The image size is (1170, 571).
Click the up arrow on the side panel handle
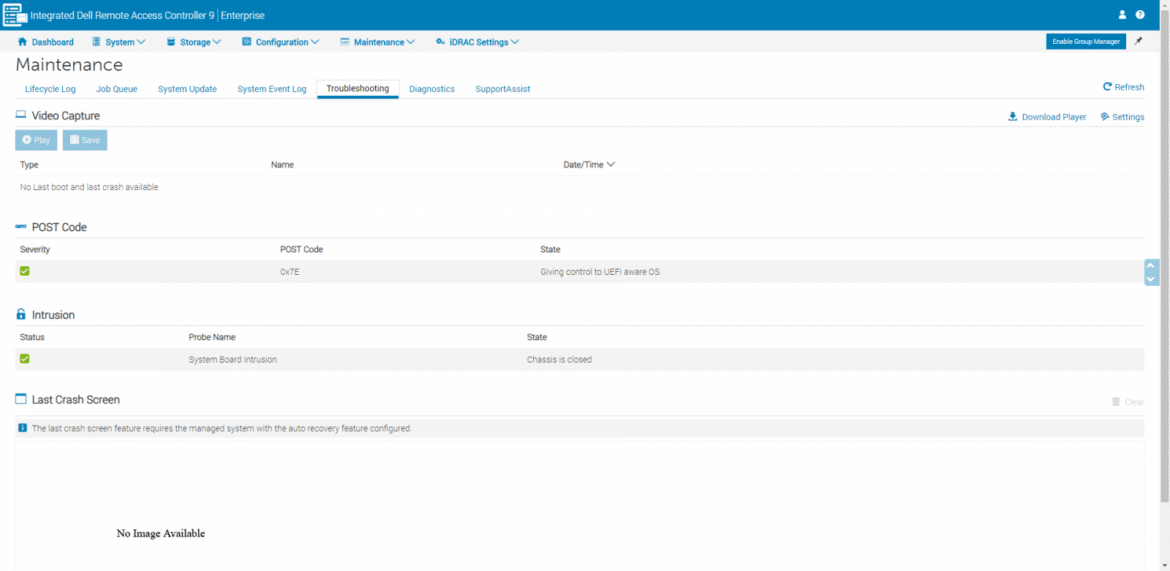coord(1151,266)
